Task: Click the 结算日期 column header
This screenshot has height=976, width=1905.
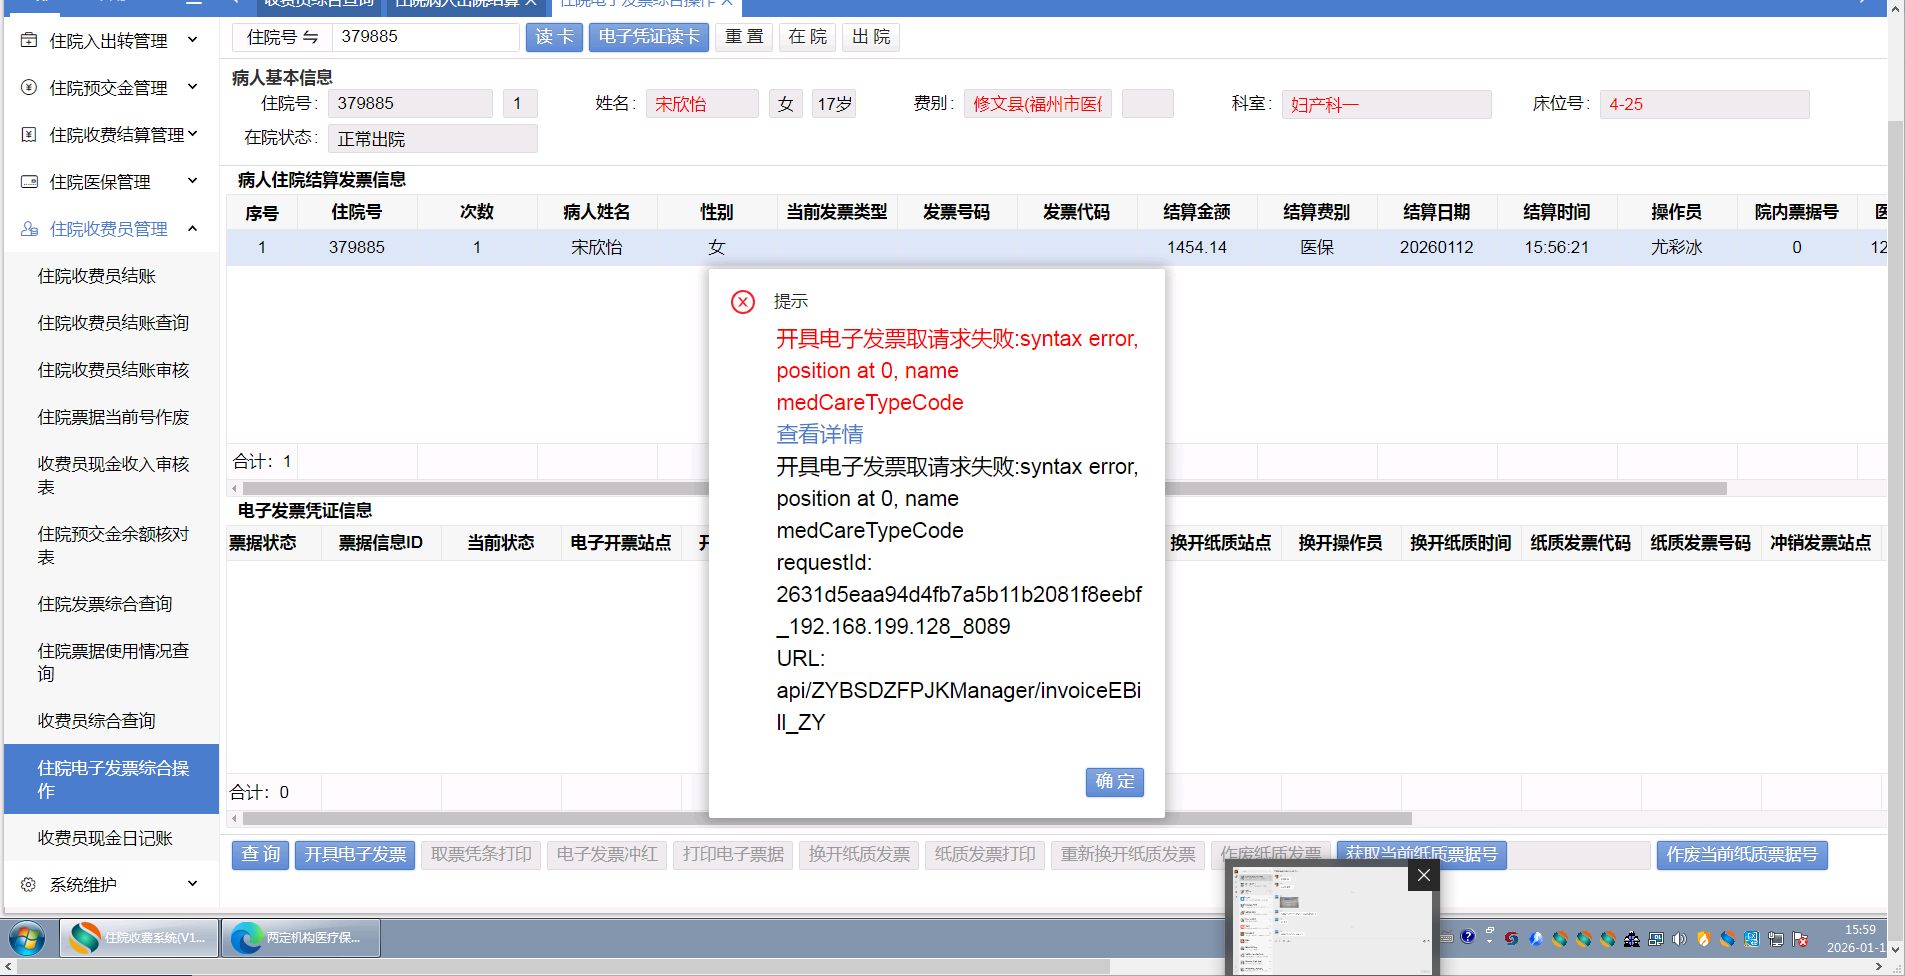Action: 1437,212
